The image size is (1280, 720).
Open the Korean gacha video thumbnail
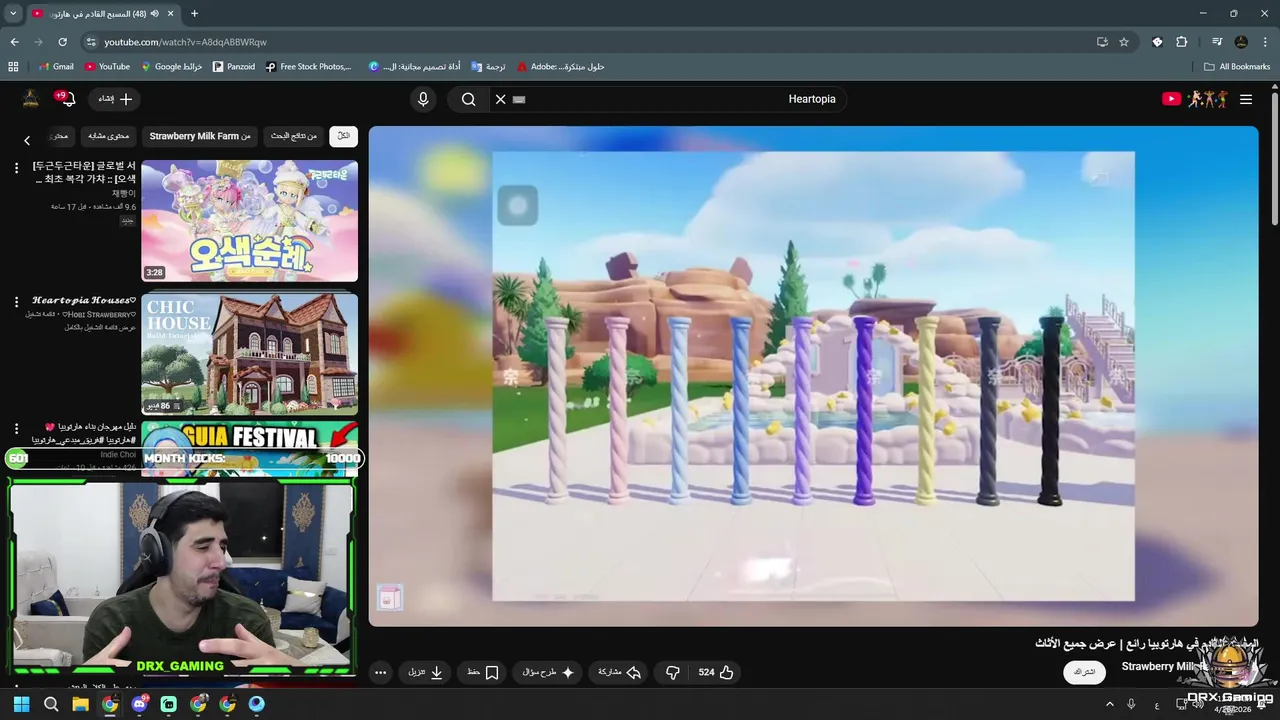249,221
